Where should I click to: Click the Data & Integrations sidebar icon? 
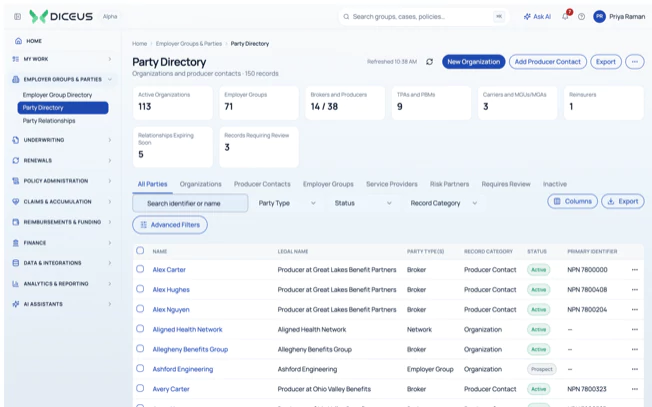pyautogui.click(x=16, y=263)
